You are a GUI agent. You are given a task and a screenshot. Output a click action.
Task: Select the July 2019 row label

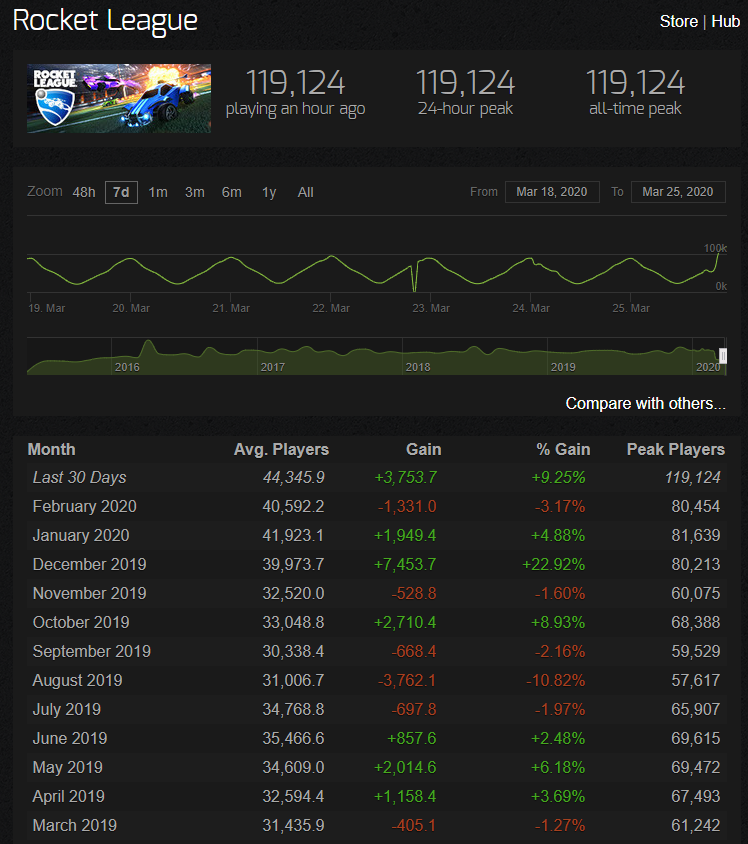point(67,709)
